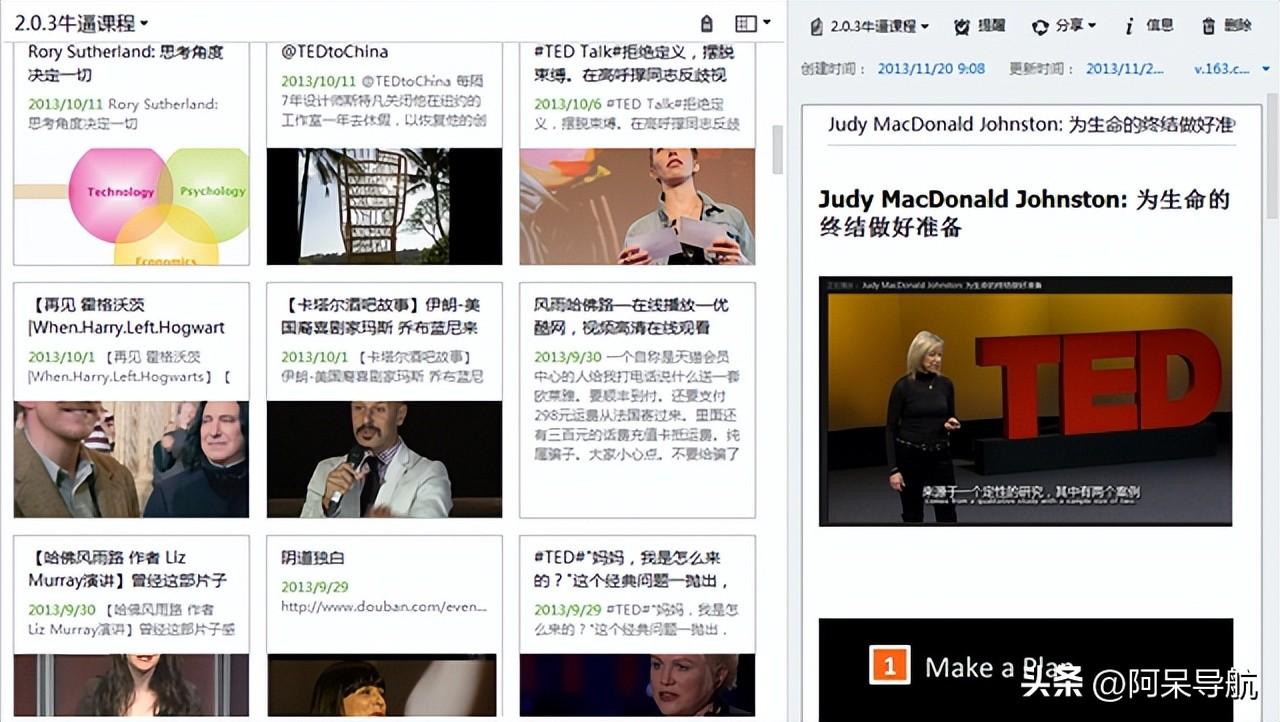This screenshot has height=722, width=1280.
Task: Click the note list vertical scrollbar thumb
Action: click(778, 150)
